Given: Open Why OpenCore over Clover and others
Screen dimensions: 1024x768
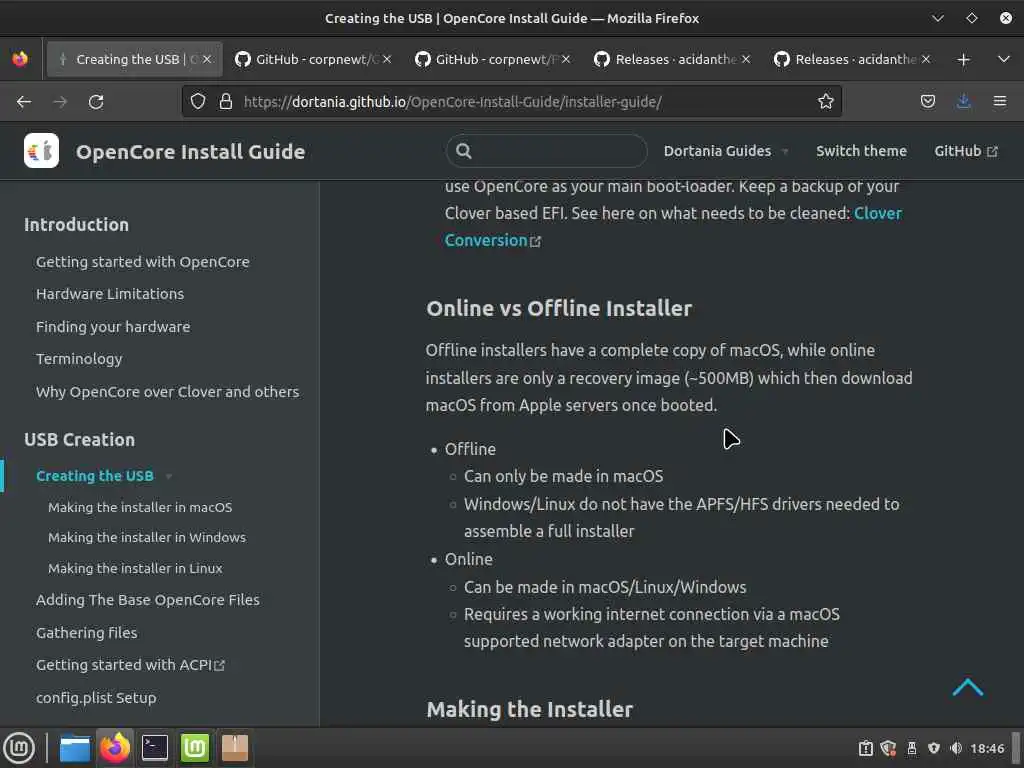Looking at the screenshot, I should [x=167, y=392].
